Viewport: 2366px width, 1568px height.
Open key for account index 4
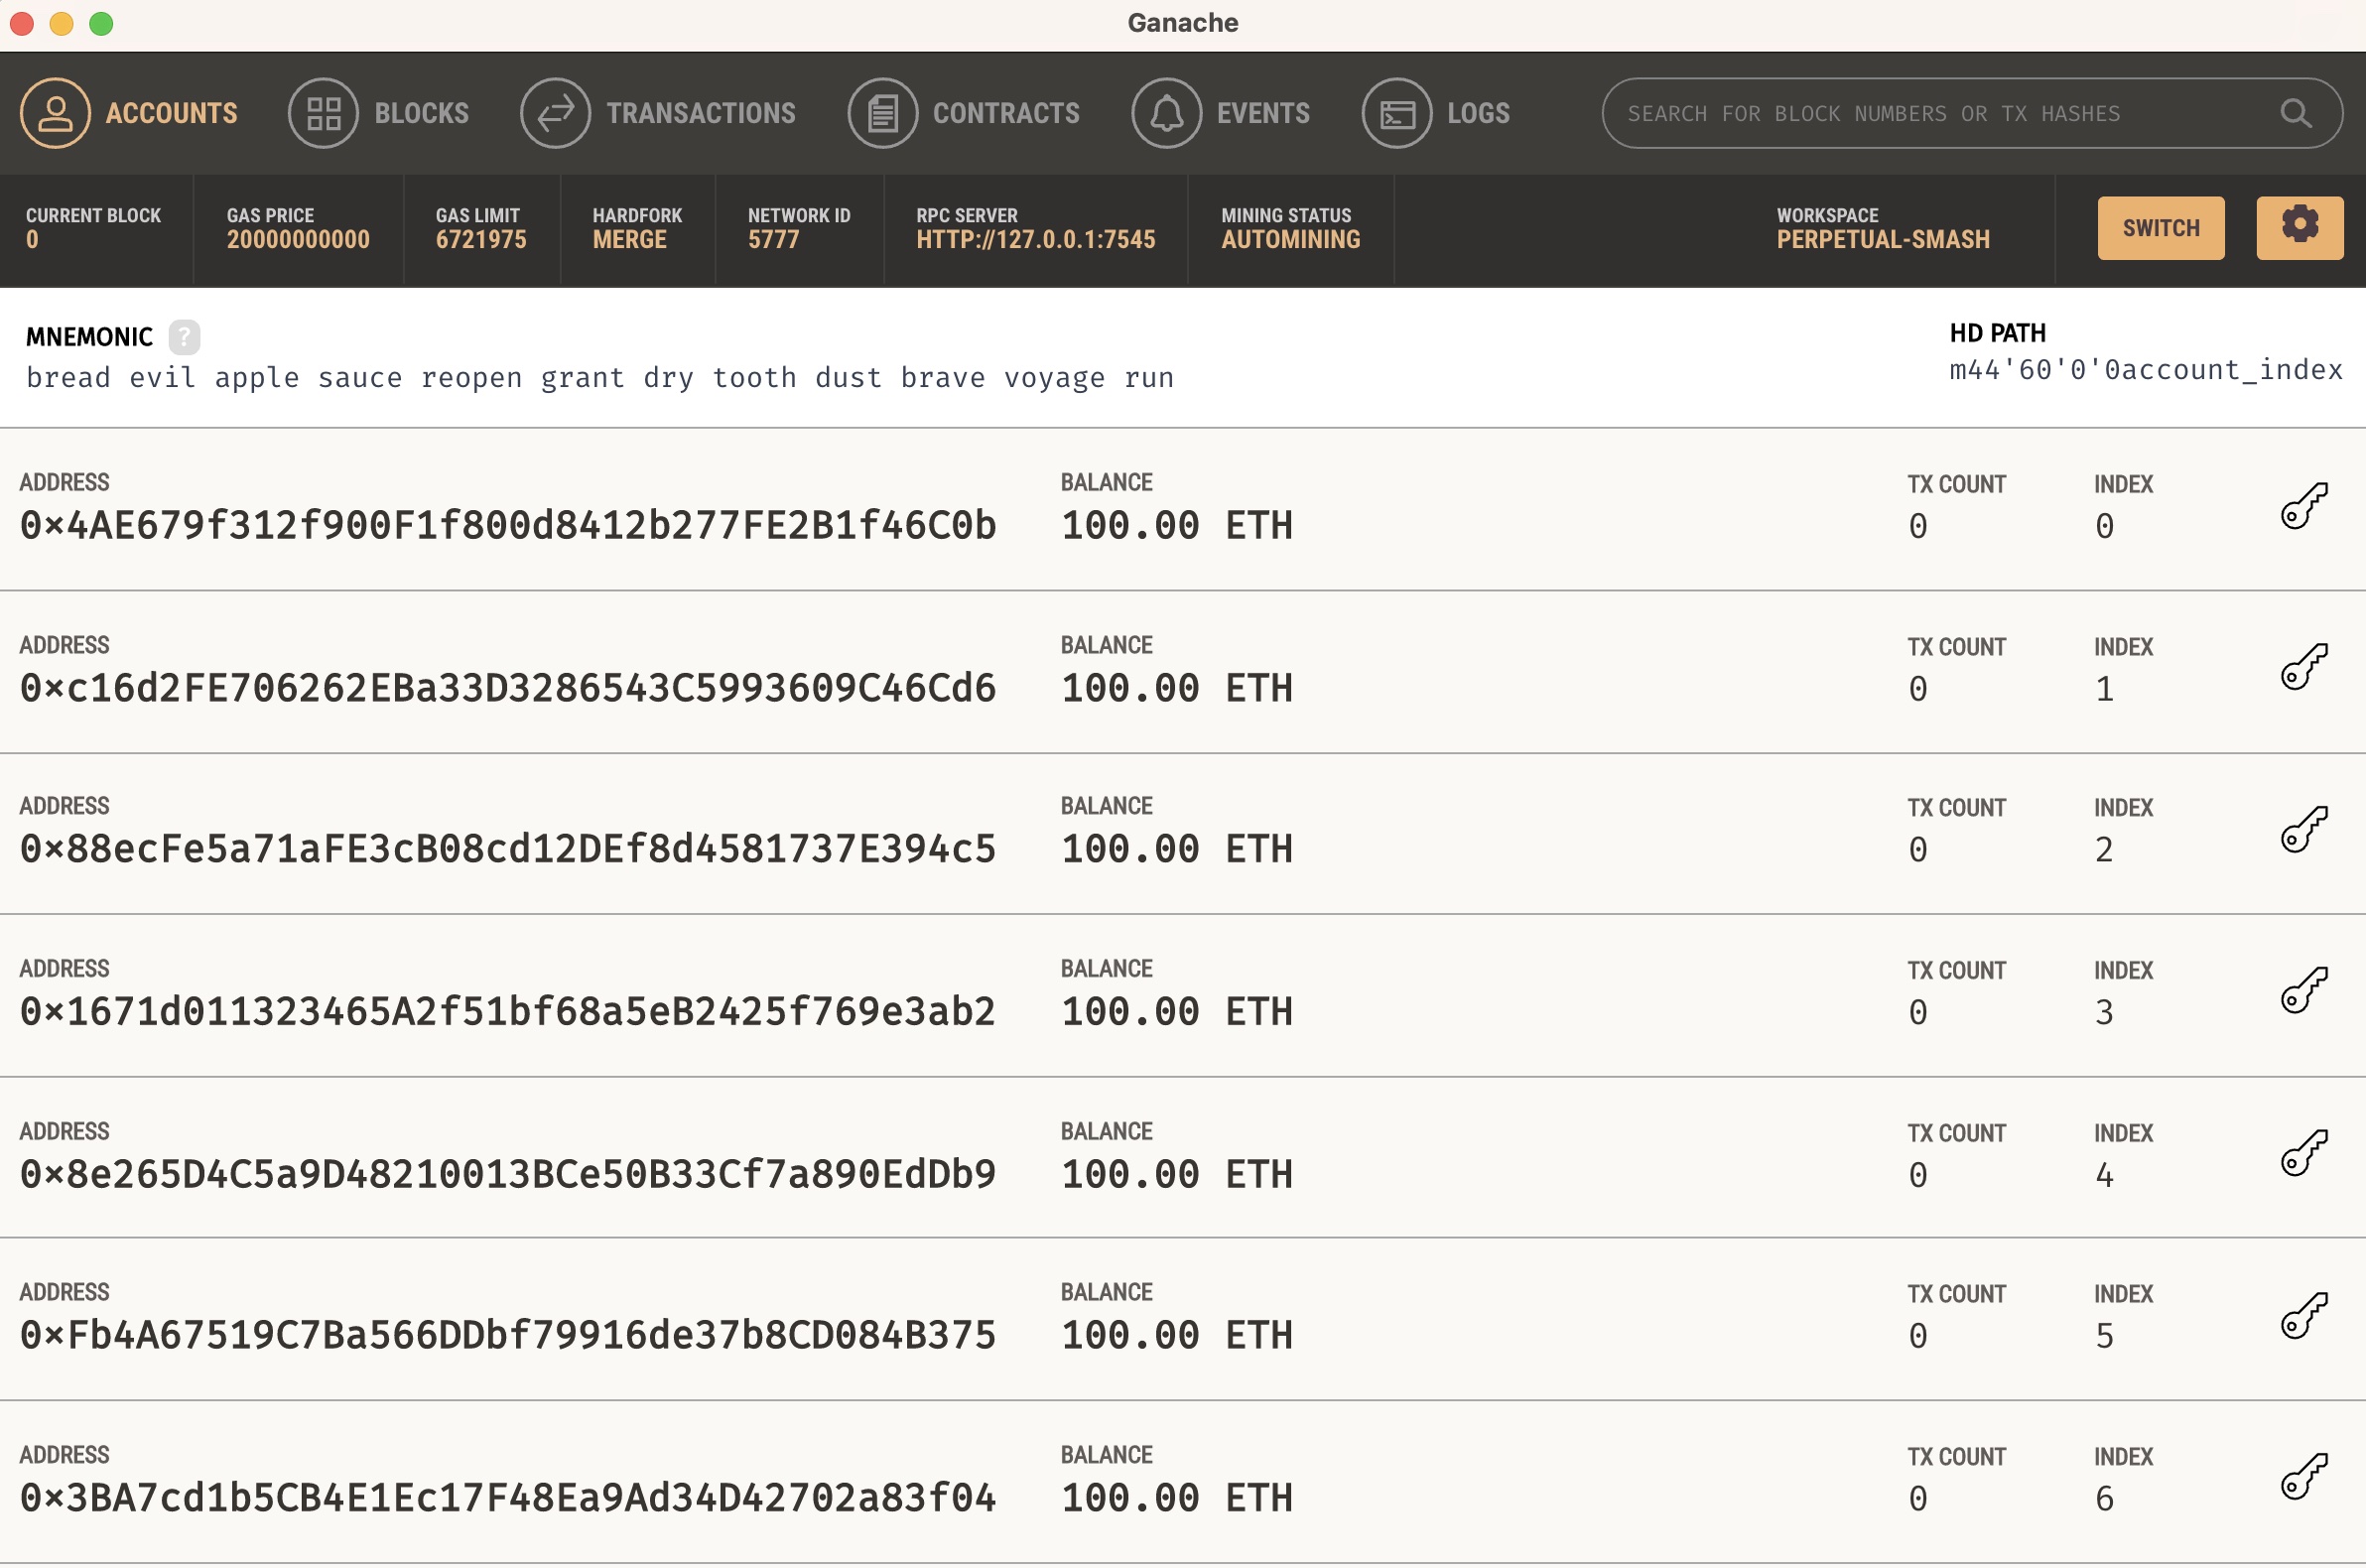tap(2304, 1153)
